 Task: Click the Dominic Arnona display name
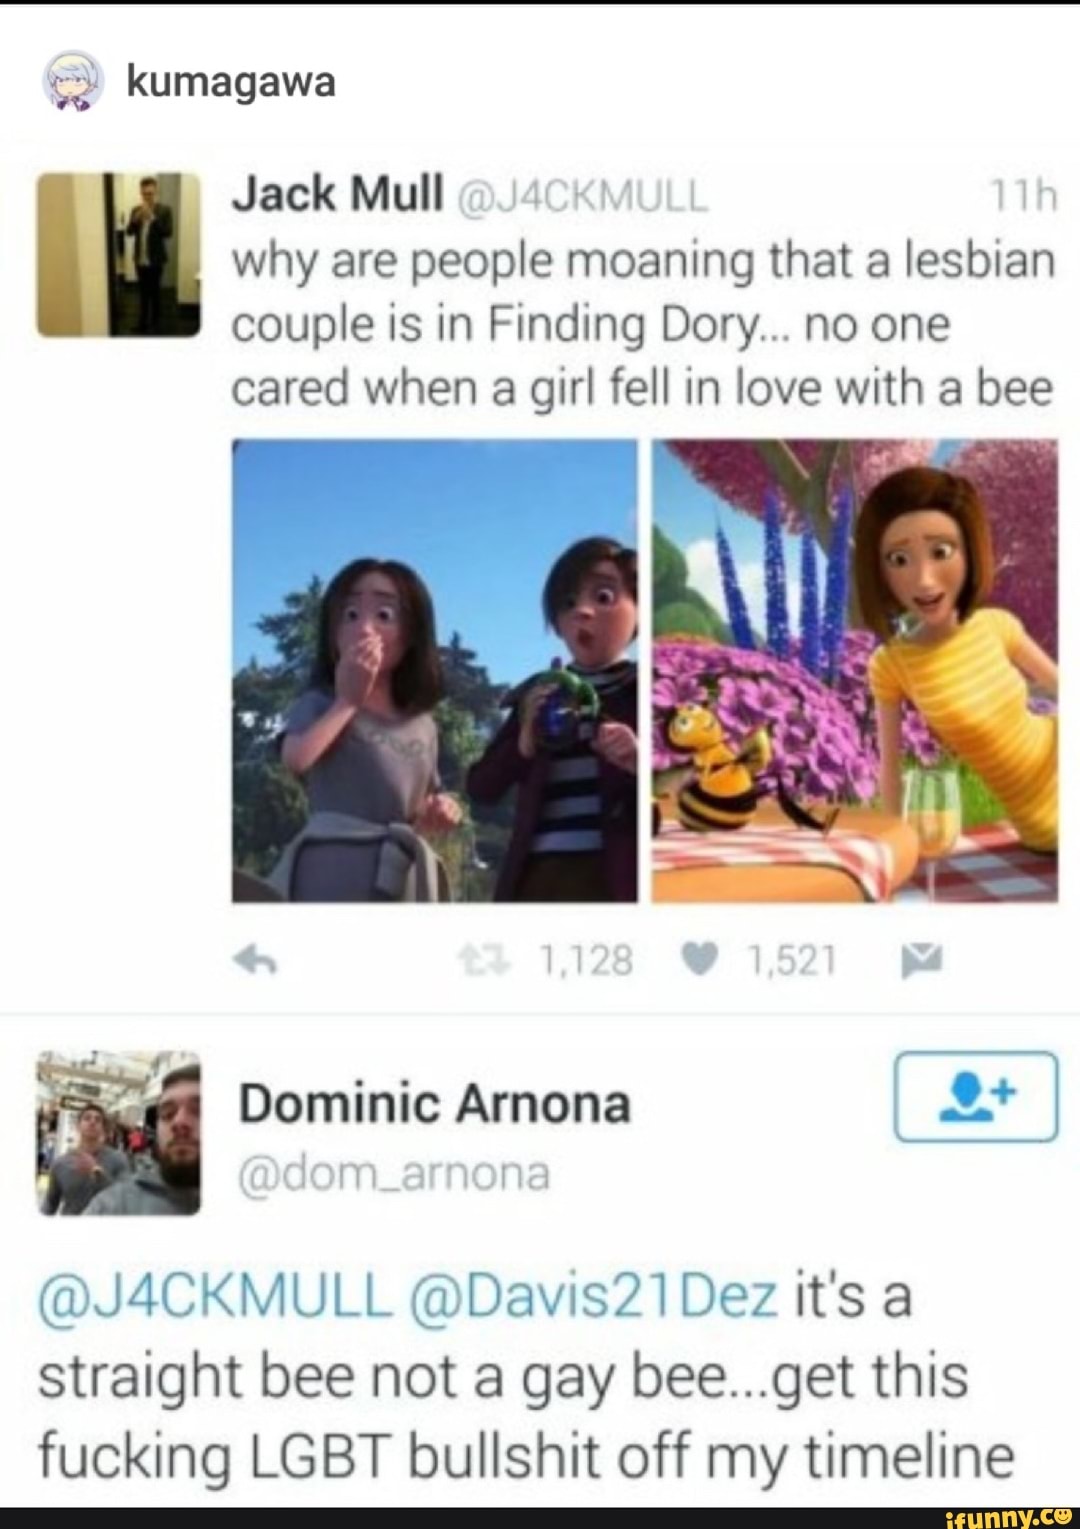(435, 1104)
